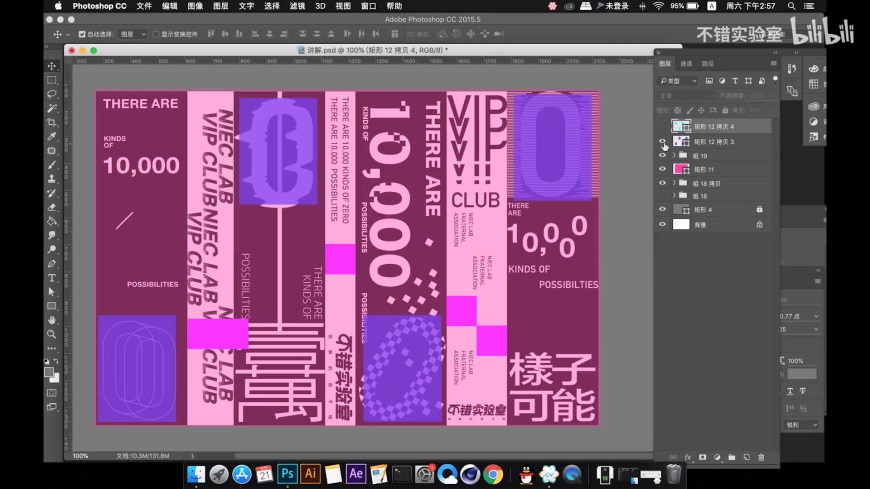
Task: Hide group 组 18 拷贝
Action: tap(662, 183)
